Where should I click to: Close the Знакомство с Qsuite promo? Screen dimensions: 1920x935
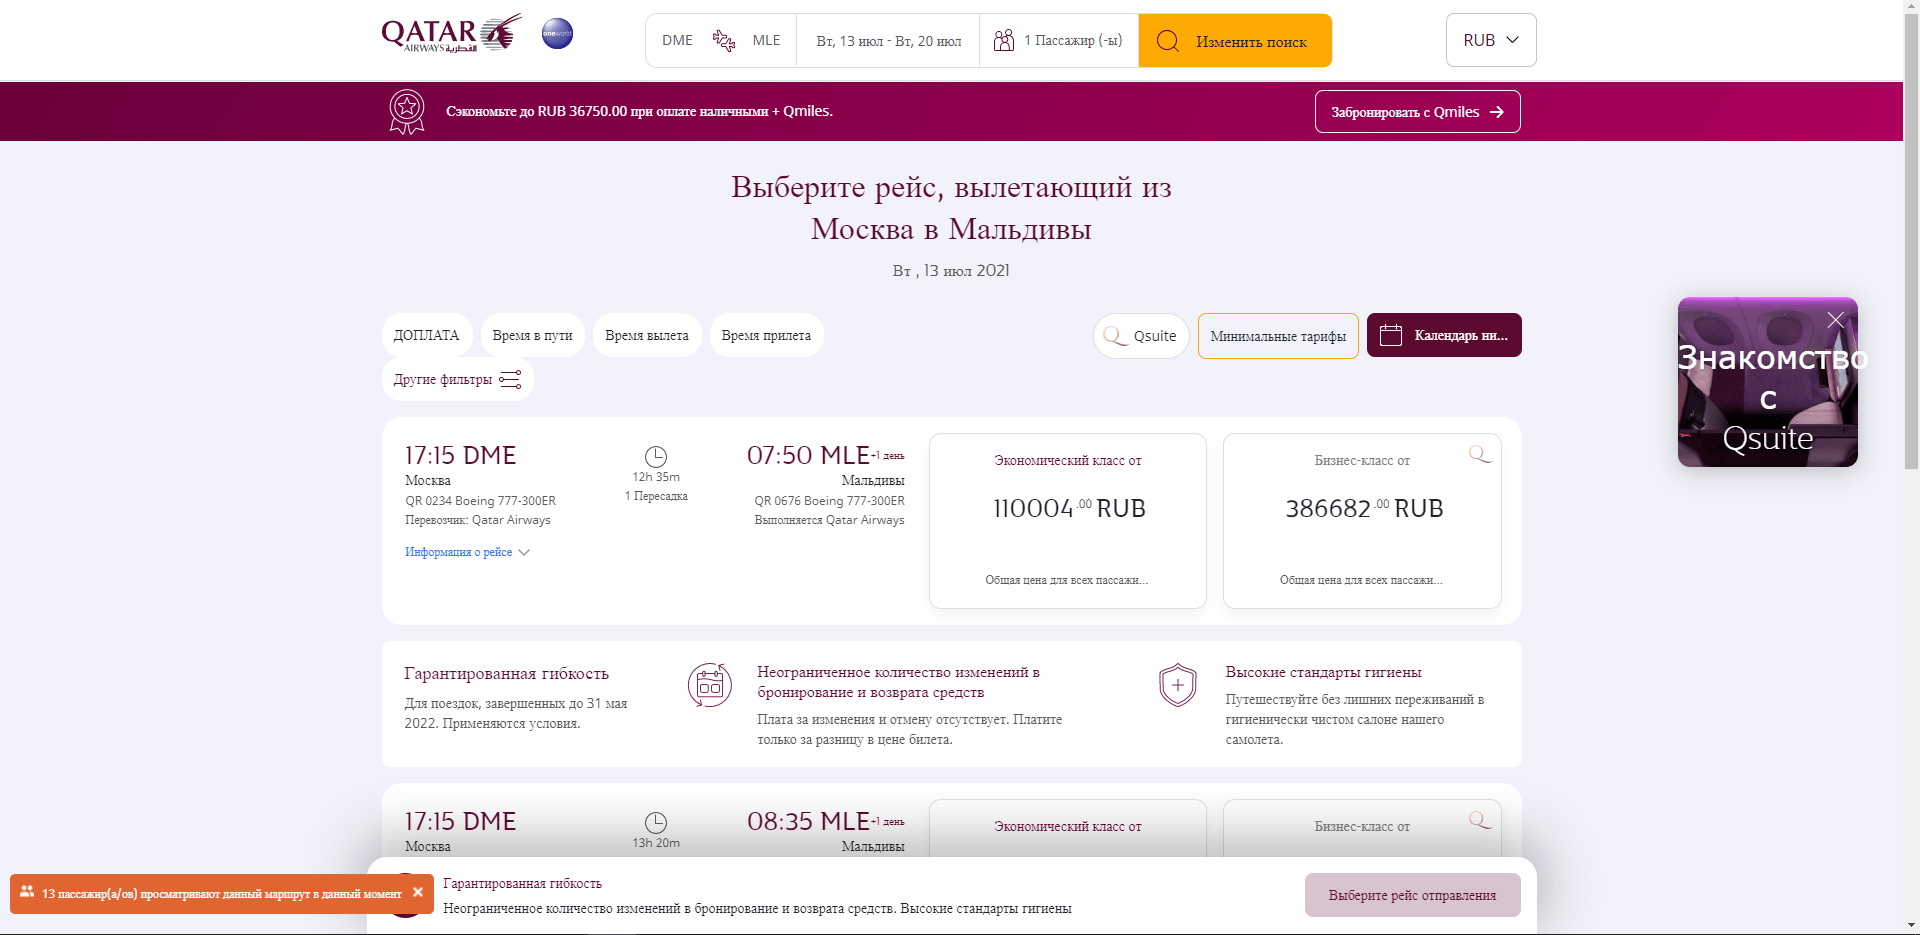1835,320
